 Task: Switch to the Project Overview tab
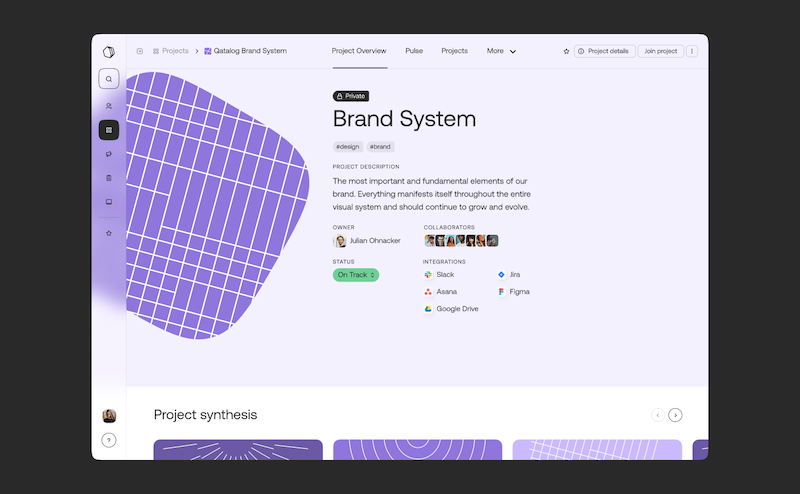coord(359,51)
